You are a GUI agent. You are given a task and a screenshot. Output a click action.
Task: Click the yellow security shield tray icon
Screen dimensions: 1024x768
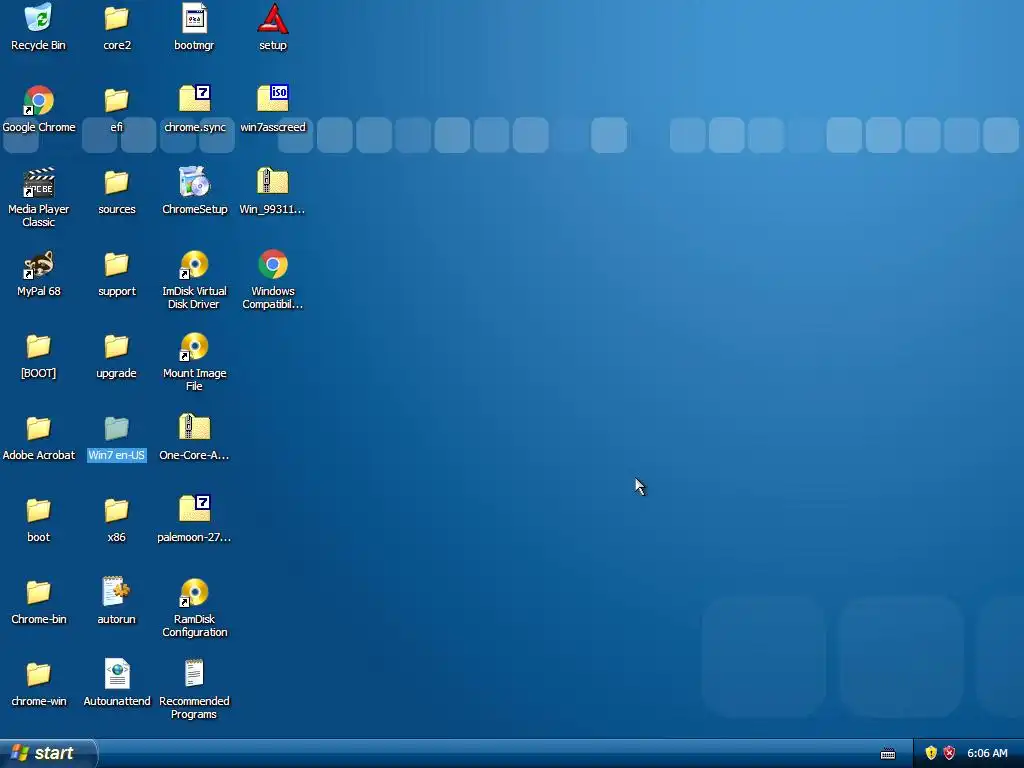point(931,753)
